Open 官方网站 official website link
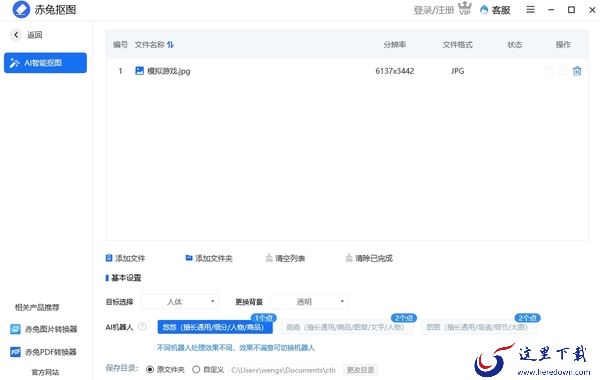This screenshot has height=380, width=600. point(45,372)
